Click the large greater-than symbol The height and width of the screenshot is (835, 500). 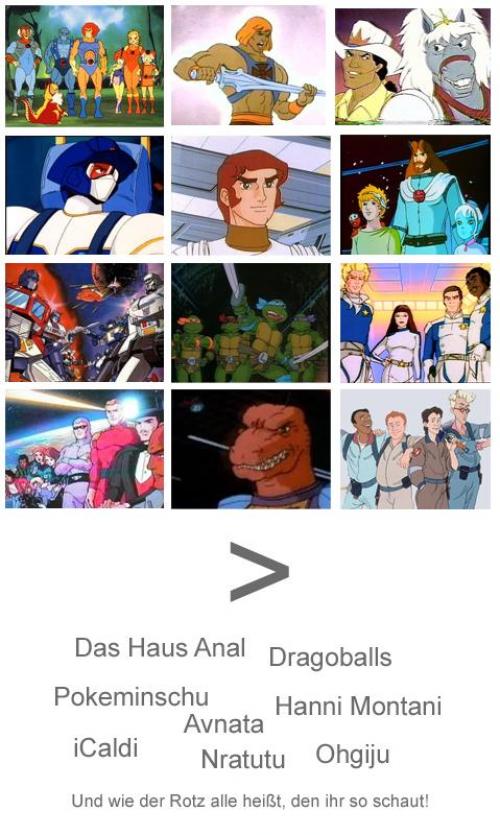(x=259, y=572)
